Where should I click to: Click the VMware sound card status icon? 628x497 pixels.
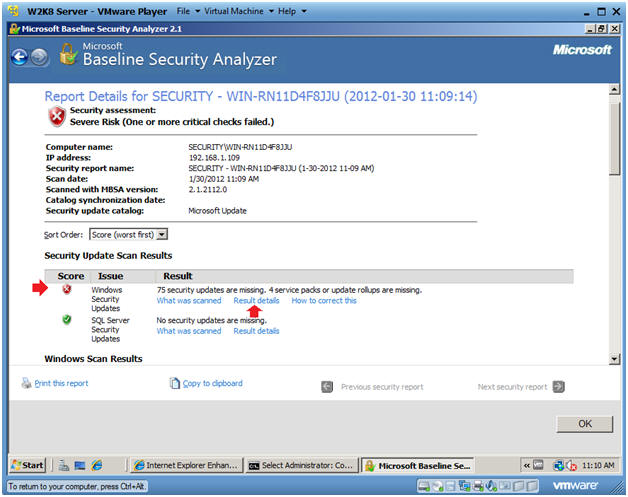tap(491, 486)
